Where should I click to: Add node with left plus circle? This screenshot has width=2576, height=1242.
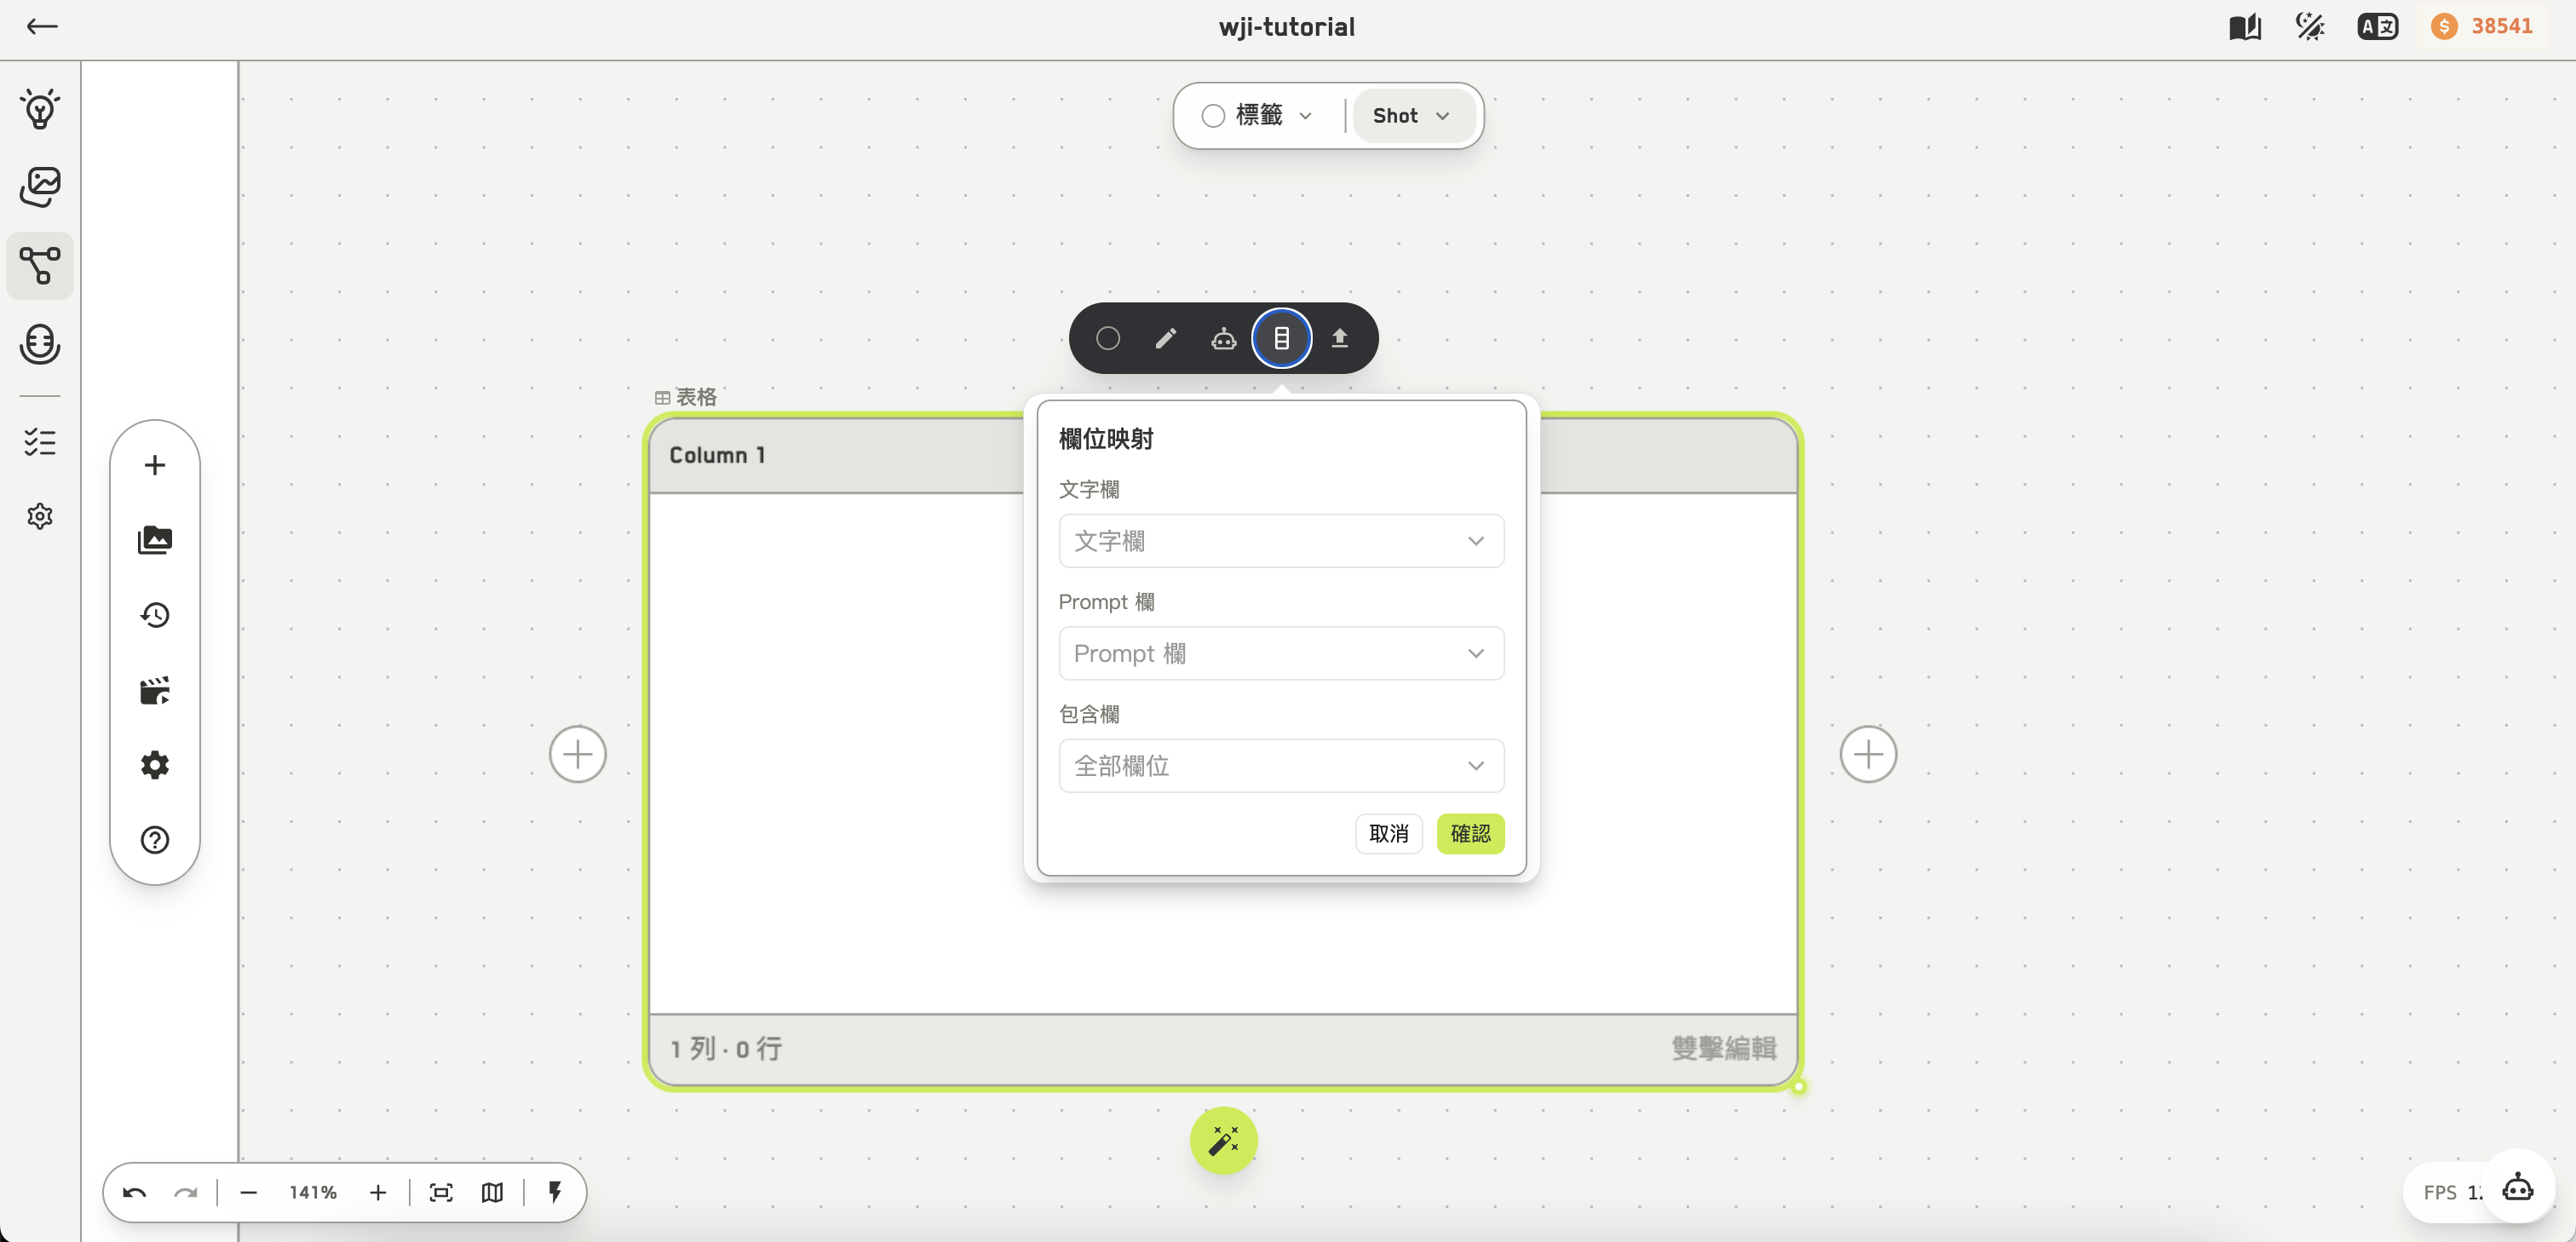click(578, 754)
